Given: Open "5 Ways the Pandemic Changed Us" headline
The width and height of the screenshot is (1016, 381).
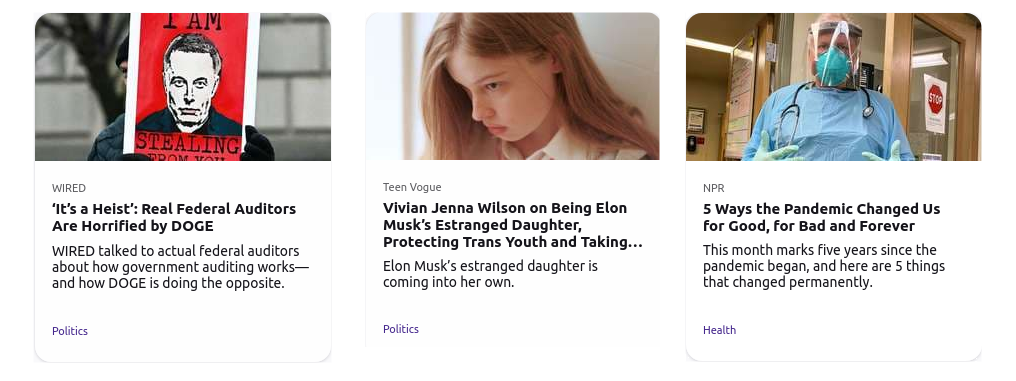Looking at the screenshot, I should [822, 217].
